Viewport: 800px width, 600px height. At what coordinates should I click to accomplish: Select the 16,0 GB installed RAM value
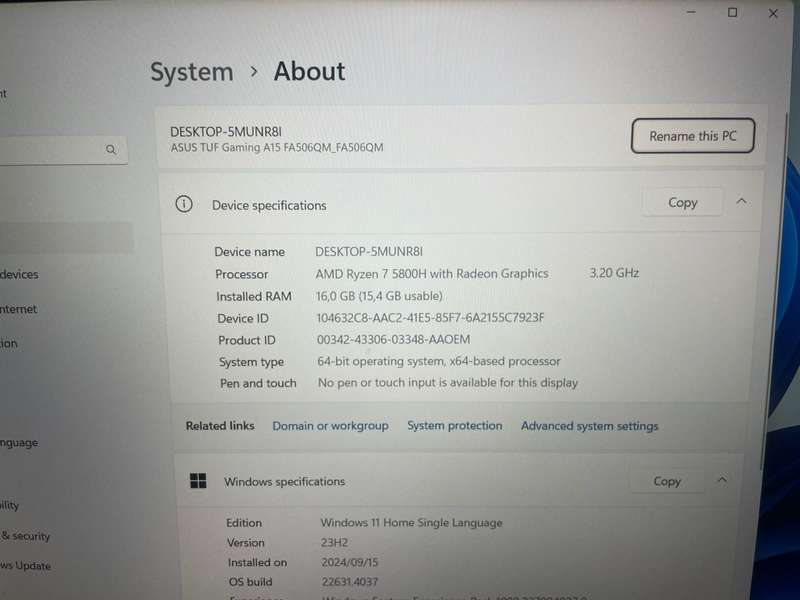coord(379,296)
